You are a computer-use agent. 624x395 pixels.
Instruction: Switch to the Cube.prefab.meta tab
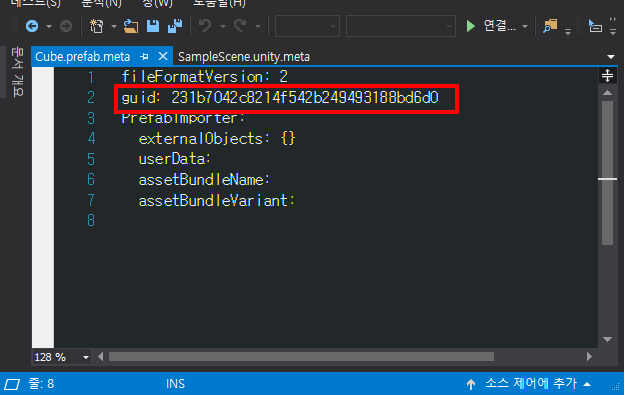82,56
